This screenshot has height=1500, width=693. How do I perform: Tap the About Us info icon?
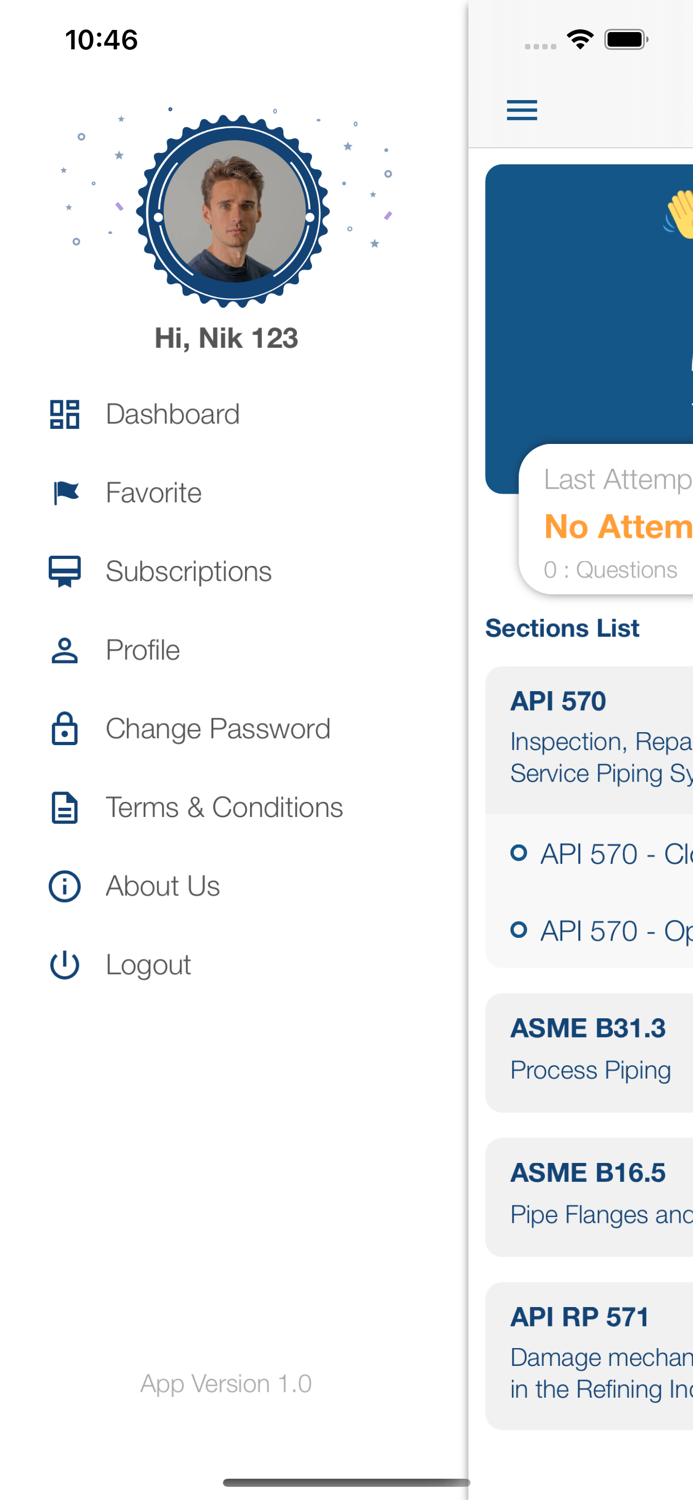click(64, 886)
